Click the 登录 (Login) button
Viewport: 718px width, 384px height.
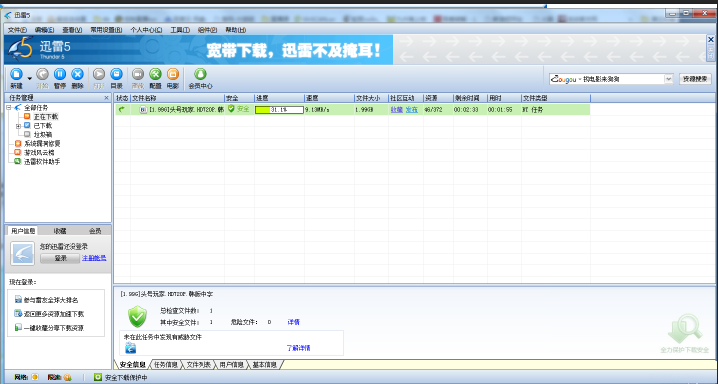[60, 258]
